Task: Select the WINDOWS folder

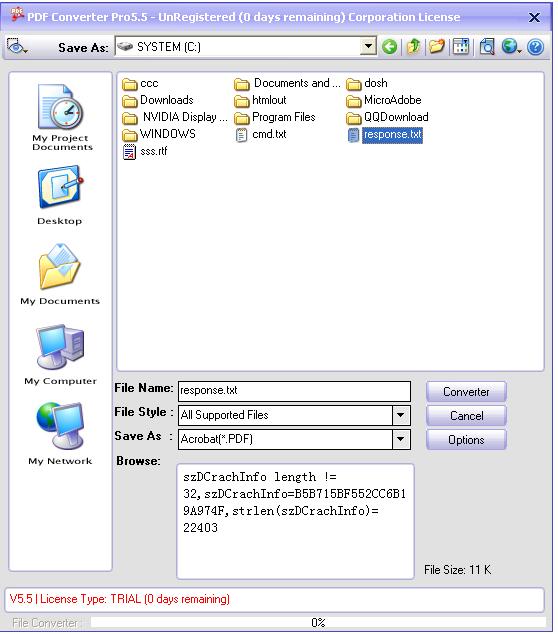Action: (159, 134)
